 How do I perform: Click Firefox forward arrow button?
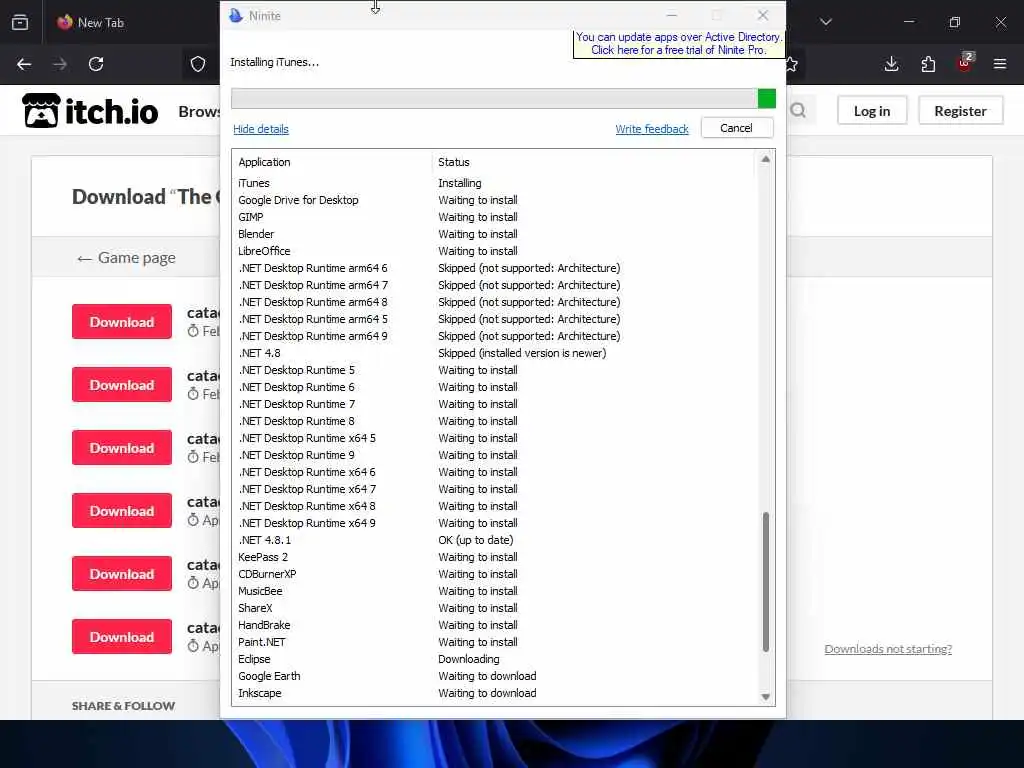click(60, 64)
